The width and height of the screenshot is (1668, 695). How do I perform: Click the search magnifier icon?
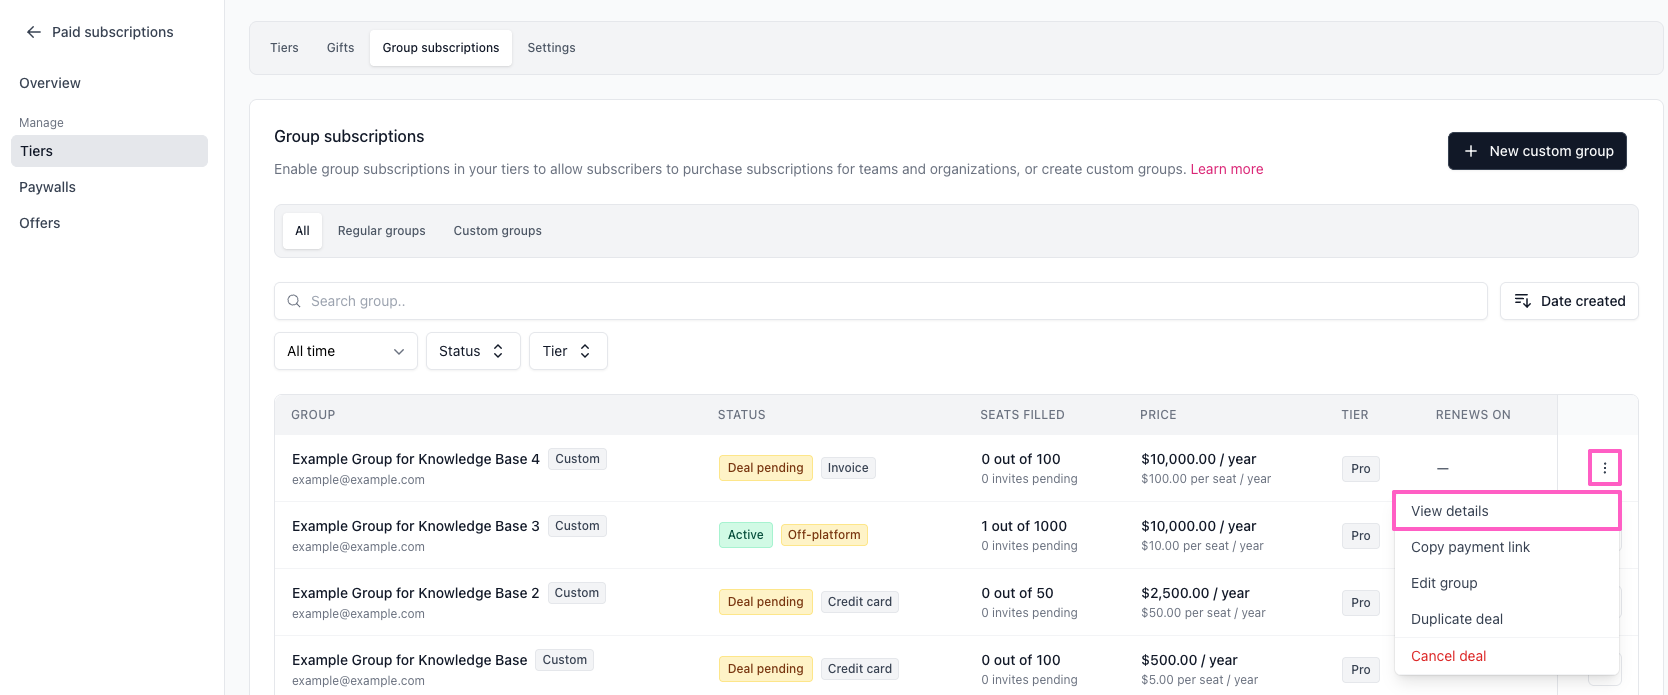pos(294,301)
